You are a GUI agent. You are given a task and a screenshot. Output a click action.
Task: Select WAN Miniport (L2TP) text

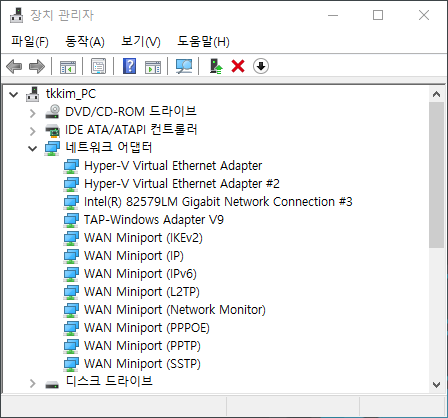point(142,292)
